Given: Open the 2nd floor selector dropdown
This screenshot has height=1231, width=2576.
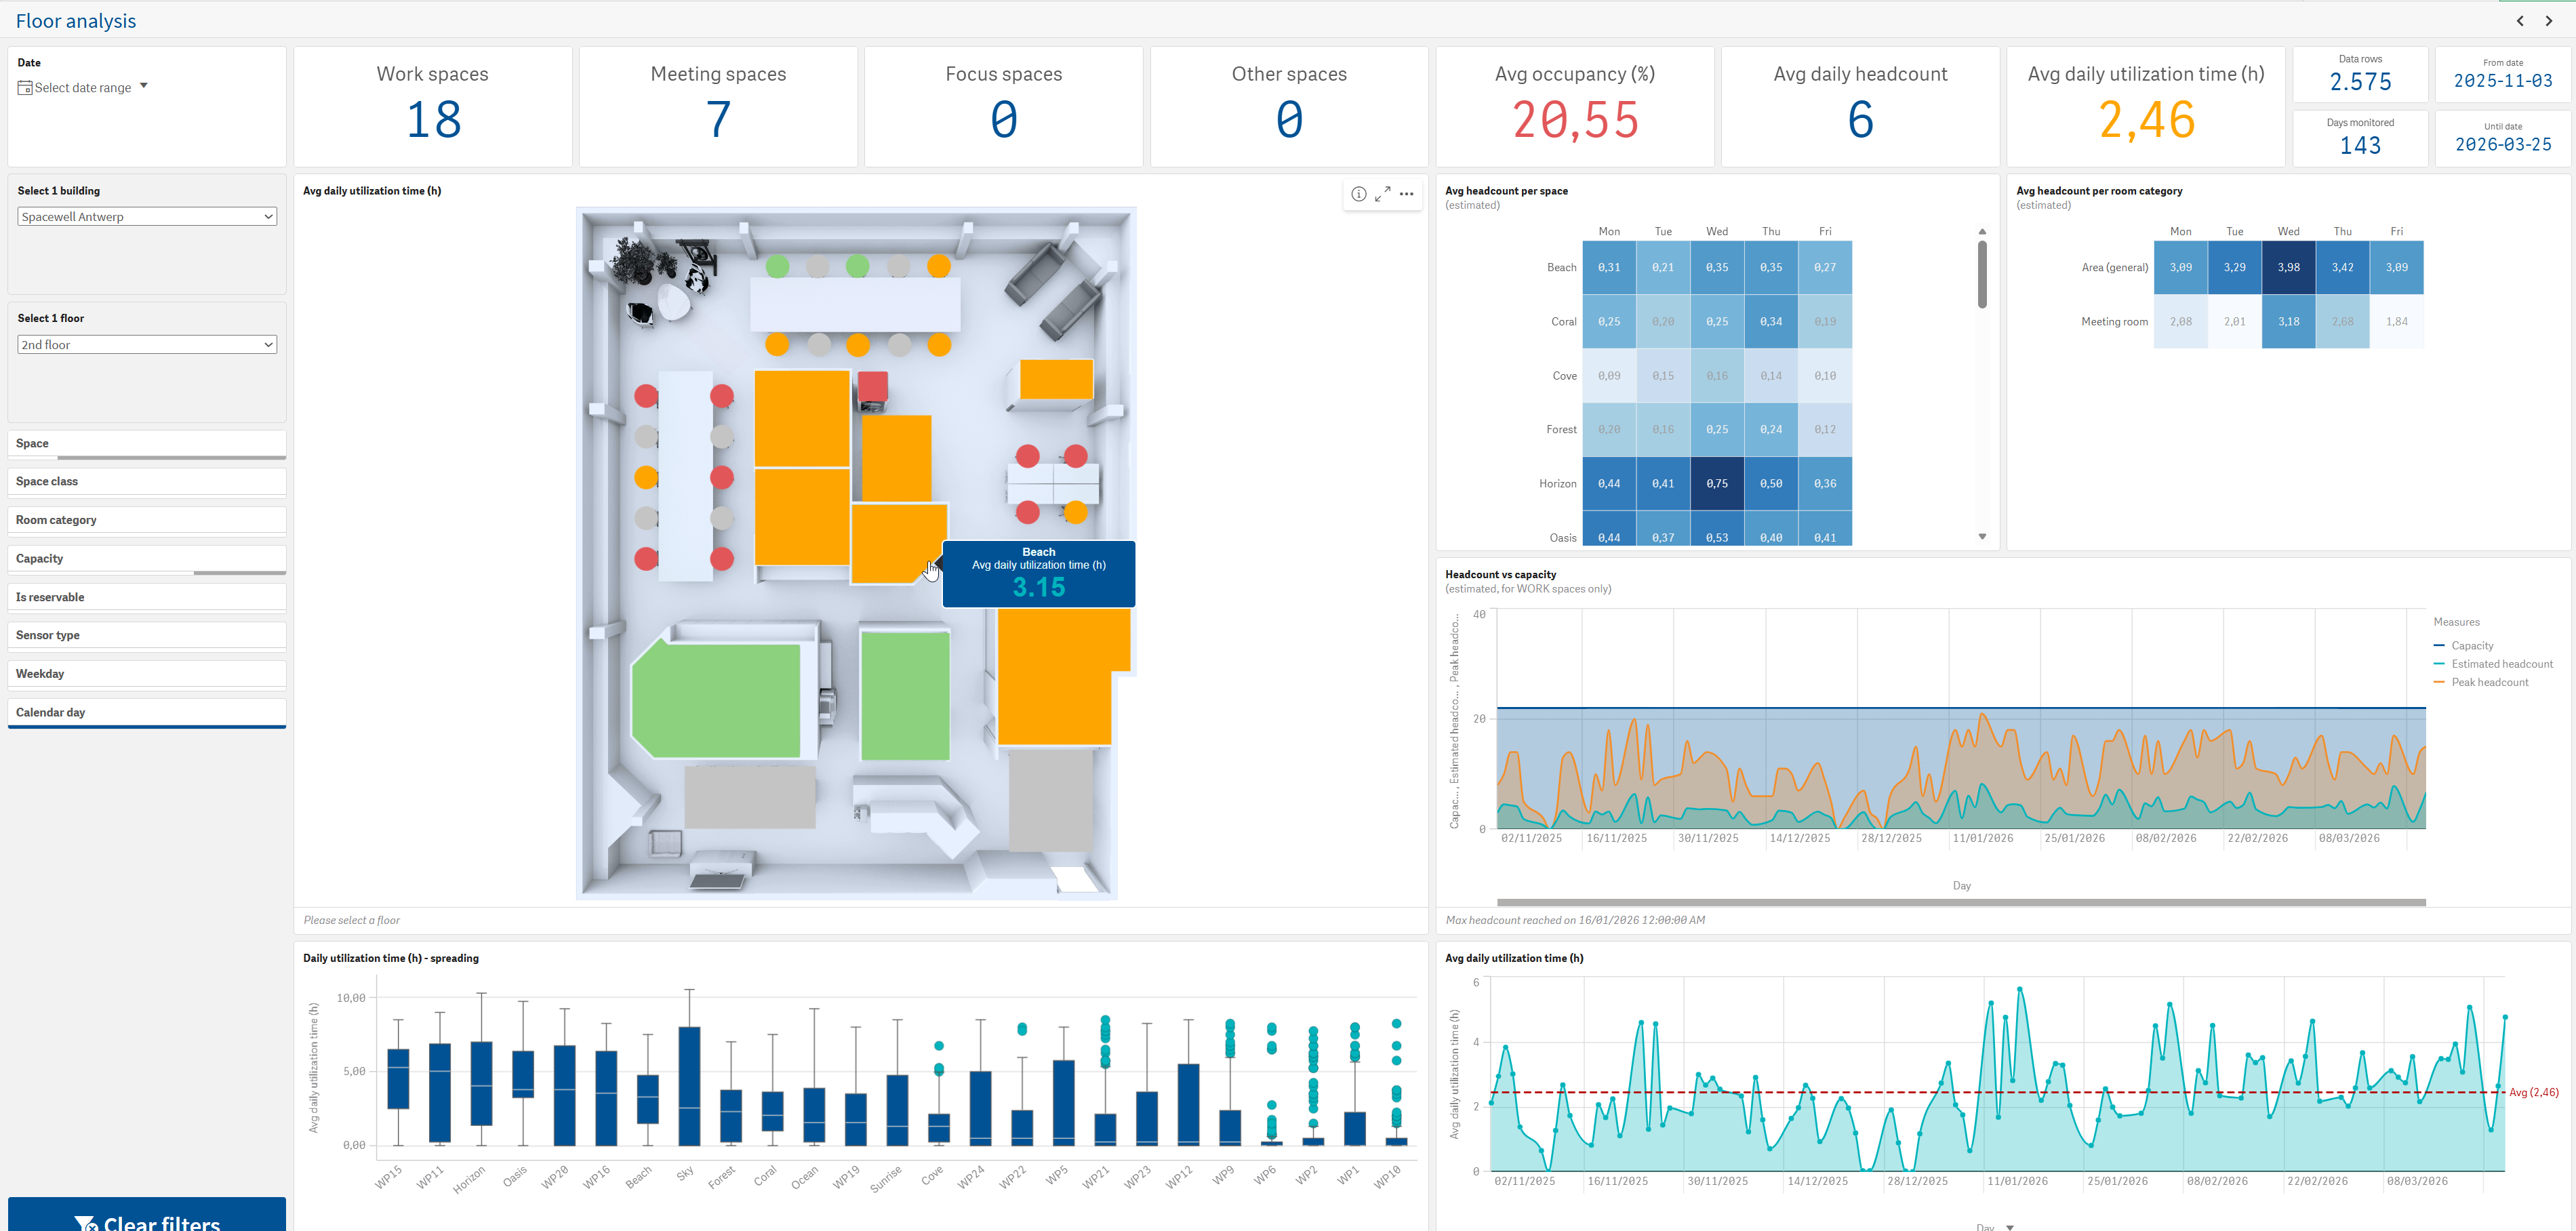Looking at the screenshot, I should [x=147, y=344].
